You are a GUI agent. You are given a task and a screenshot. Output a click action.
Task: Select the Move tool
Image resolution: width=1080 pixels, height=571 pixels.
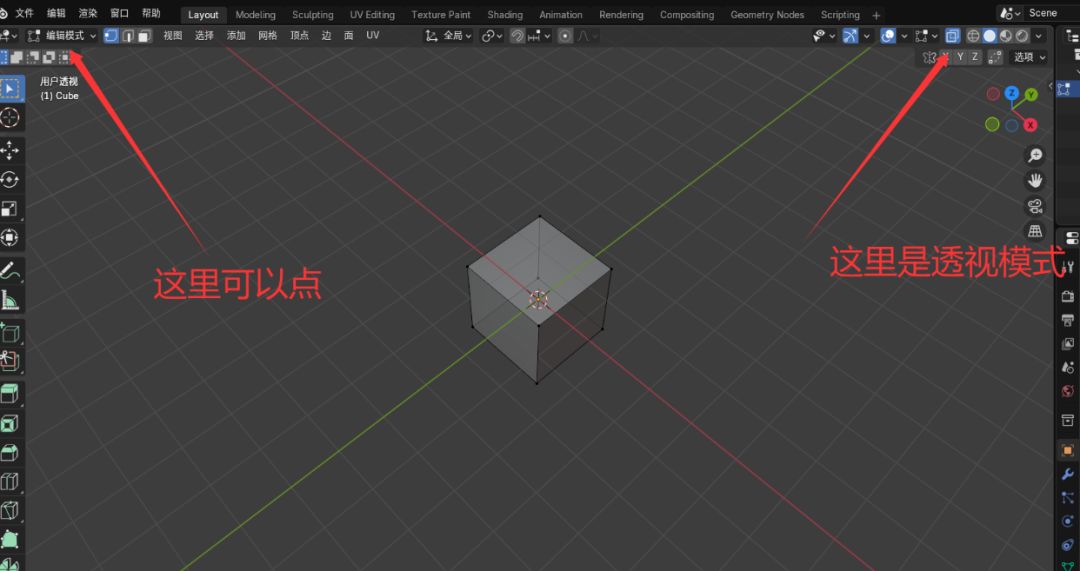11,150
